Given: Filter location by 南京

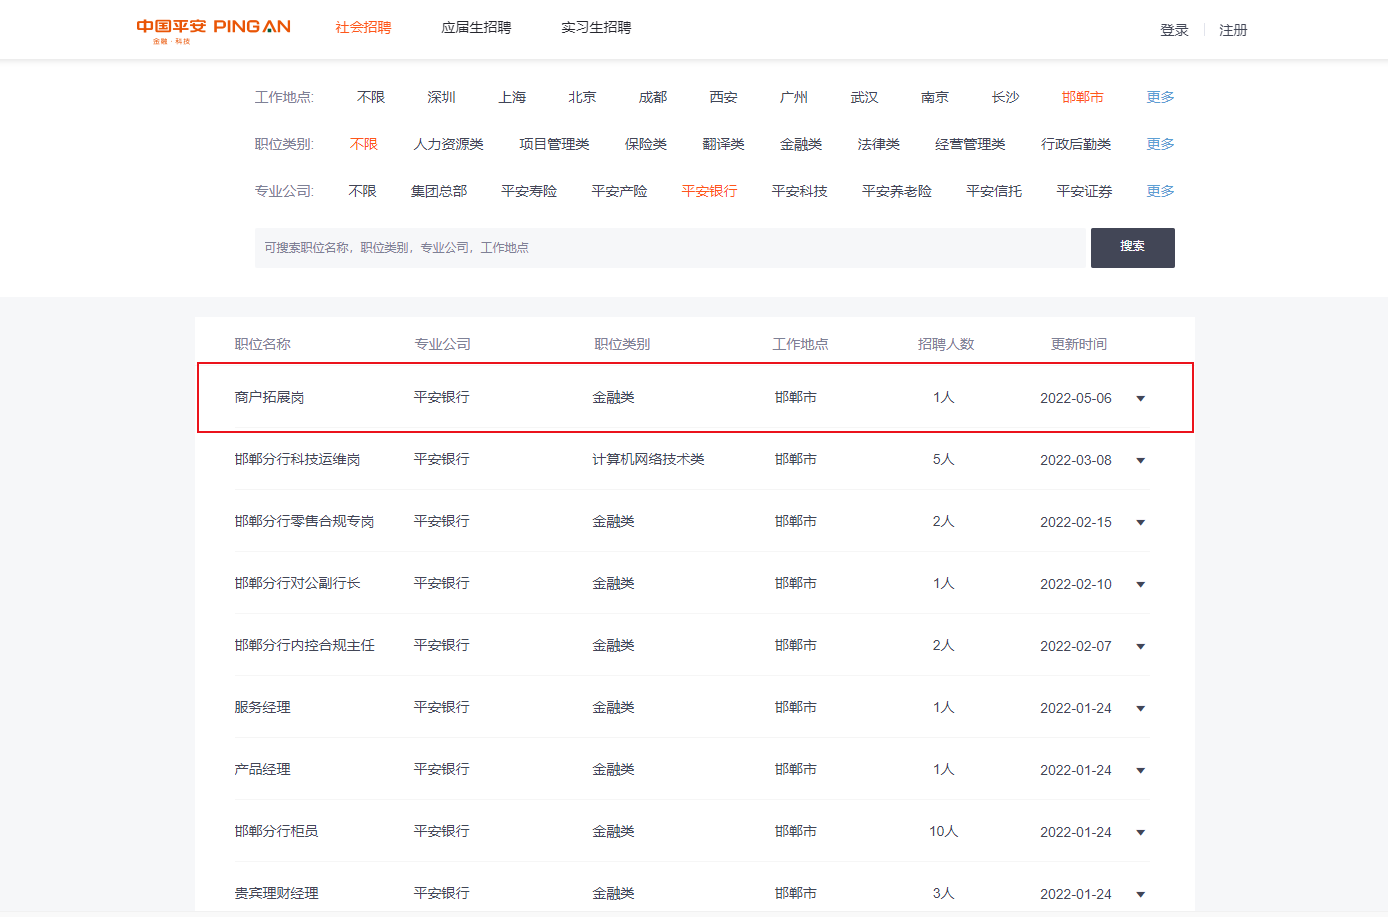Looking at the screenshot, I should click(x=935, y=97).
